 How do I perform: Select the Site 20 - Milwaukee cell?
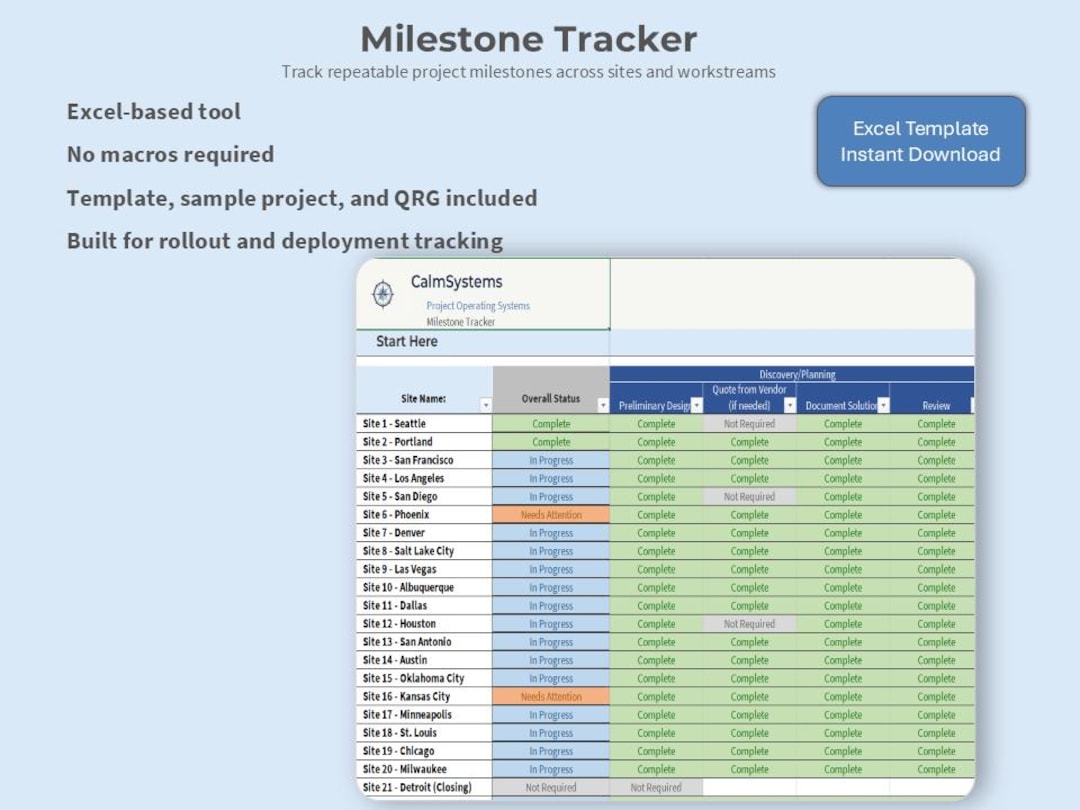[x=424, y=769]
